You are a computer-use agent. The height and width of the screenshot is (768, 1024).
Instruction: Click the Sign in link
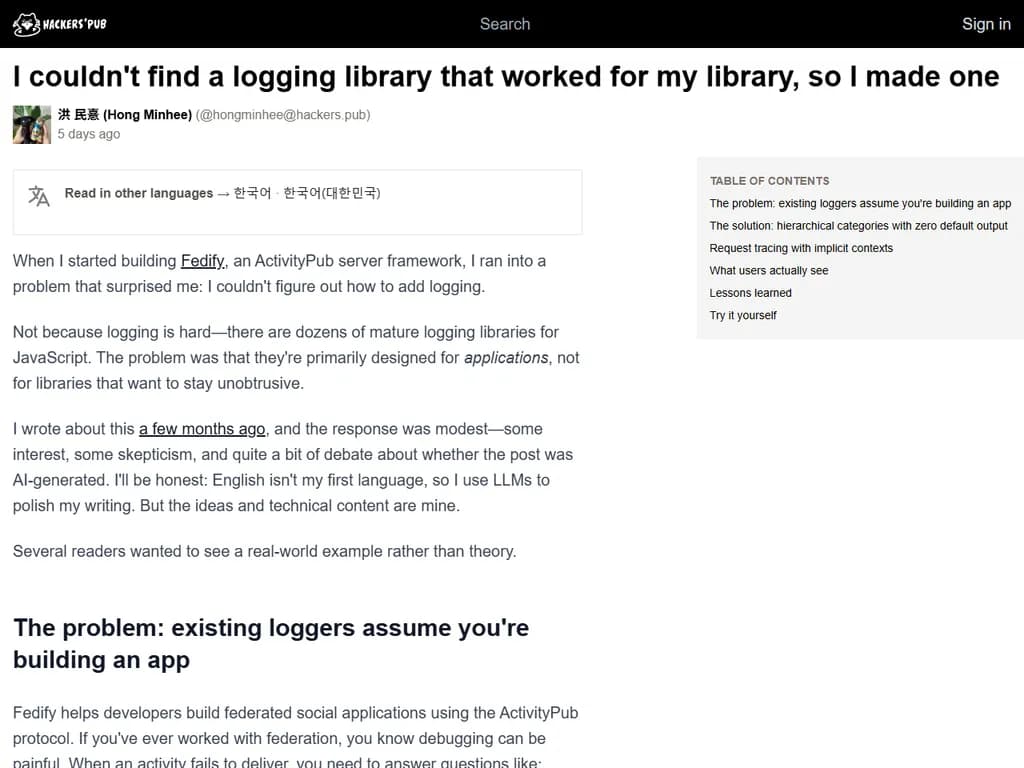pyautogui.click(x=986, y=23)
